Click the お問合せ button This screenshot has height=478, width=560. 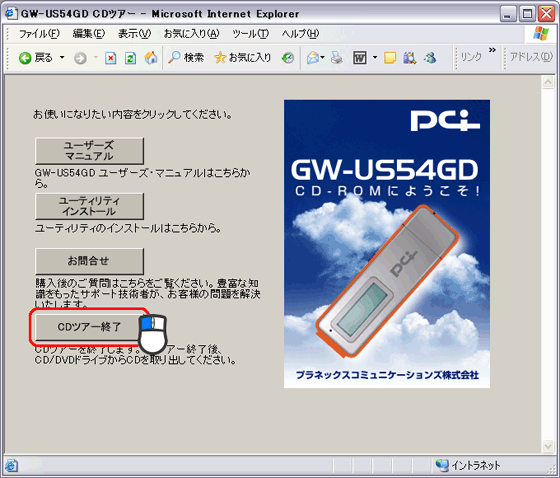click(89, 261)
